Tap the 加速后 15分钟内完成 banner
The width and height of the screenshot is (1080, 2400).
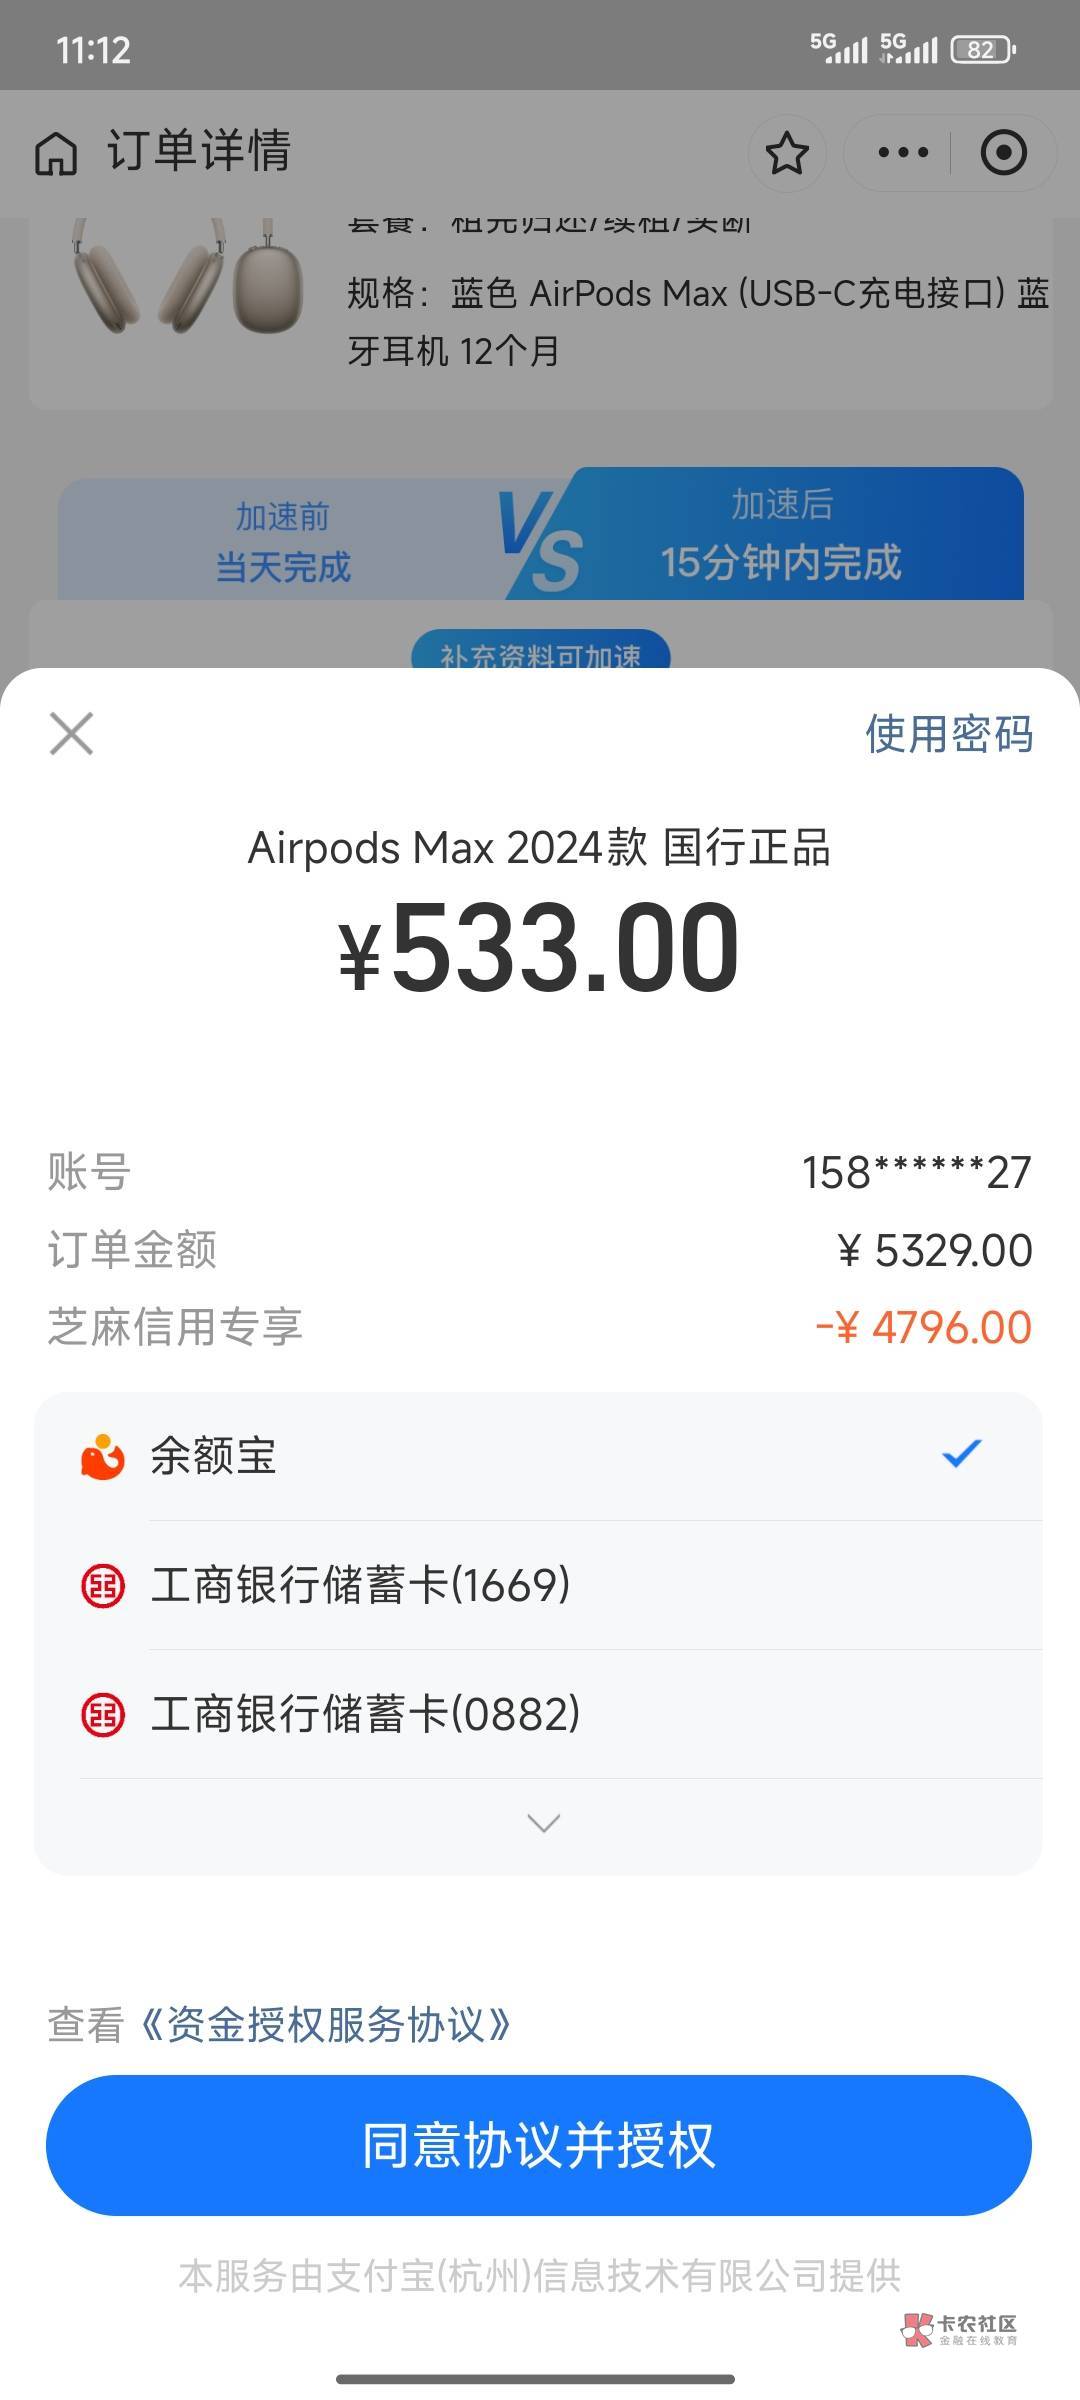click(x=780, y=537)
